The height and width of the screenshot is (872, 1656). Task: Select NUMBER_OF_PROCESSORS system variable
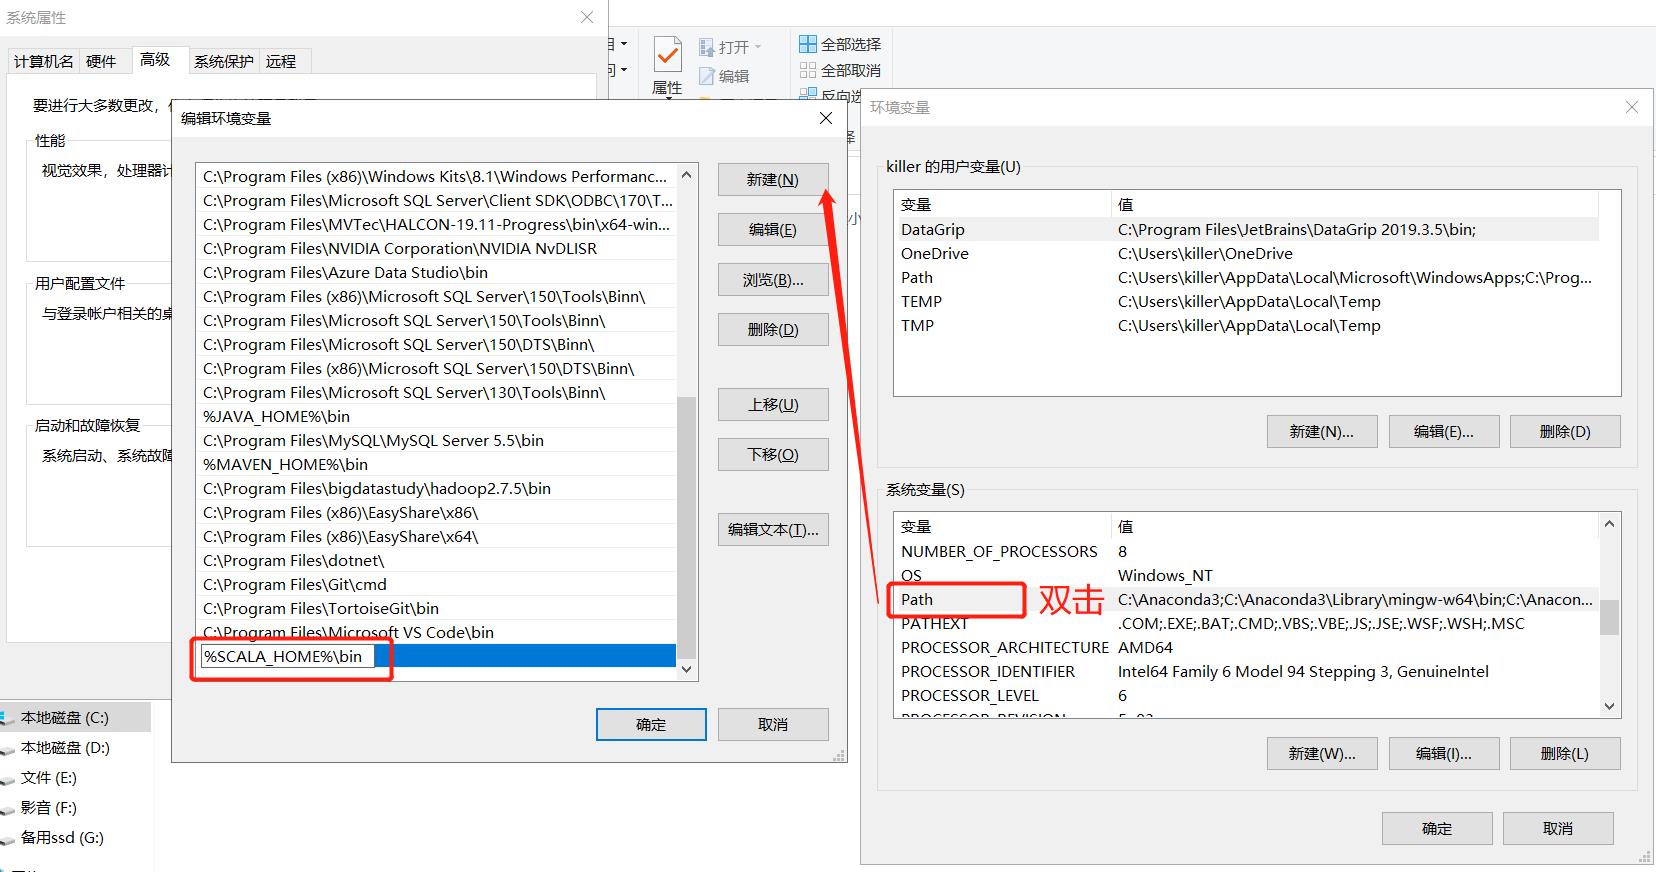[x=1247, y=552]
